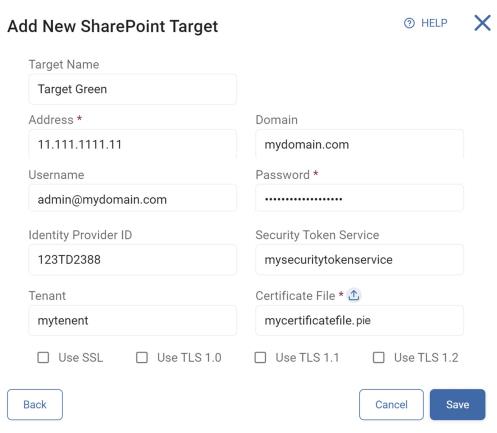497x433 pixels.
Task: Select the Domain text field
Action: (x=359, y=144)
